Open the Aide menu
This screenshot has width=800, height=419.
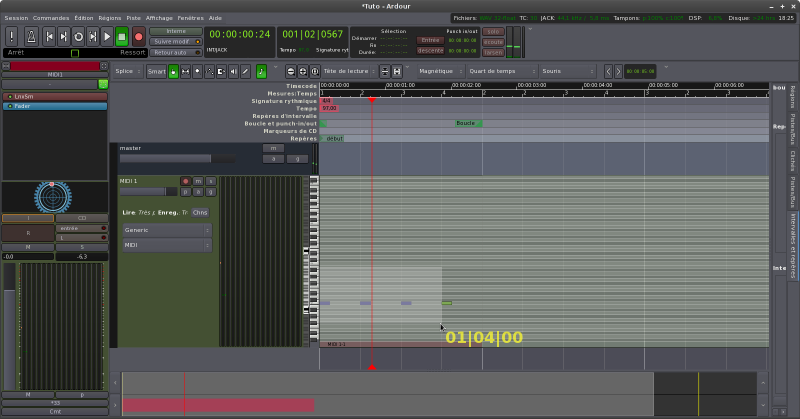tap(215, 18)
